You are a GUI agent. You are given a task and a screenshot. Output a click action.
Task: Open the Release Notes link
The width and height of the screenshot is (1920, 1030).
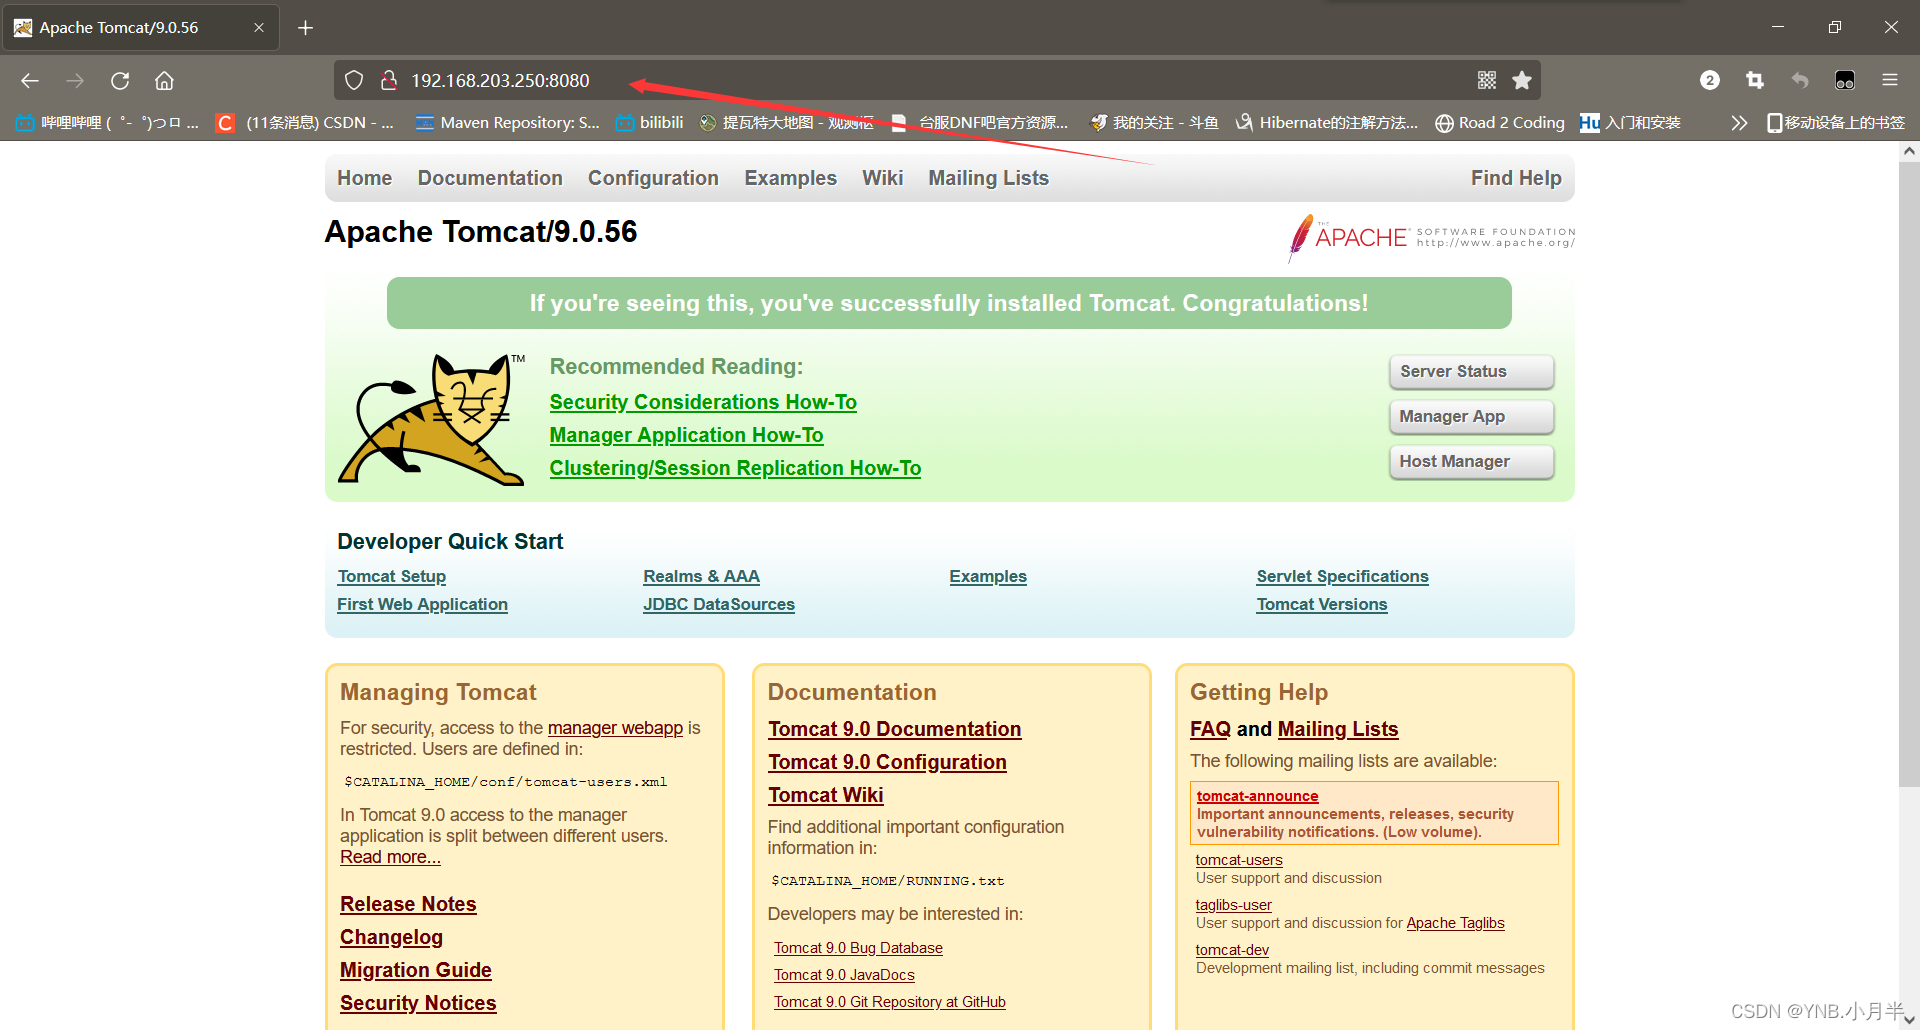[408, 904]
